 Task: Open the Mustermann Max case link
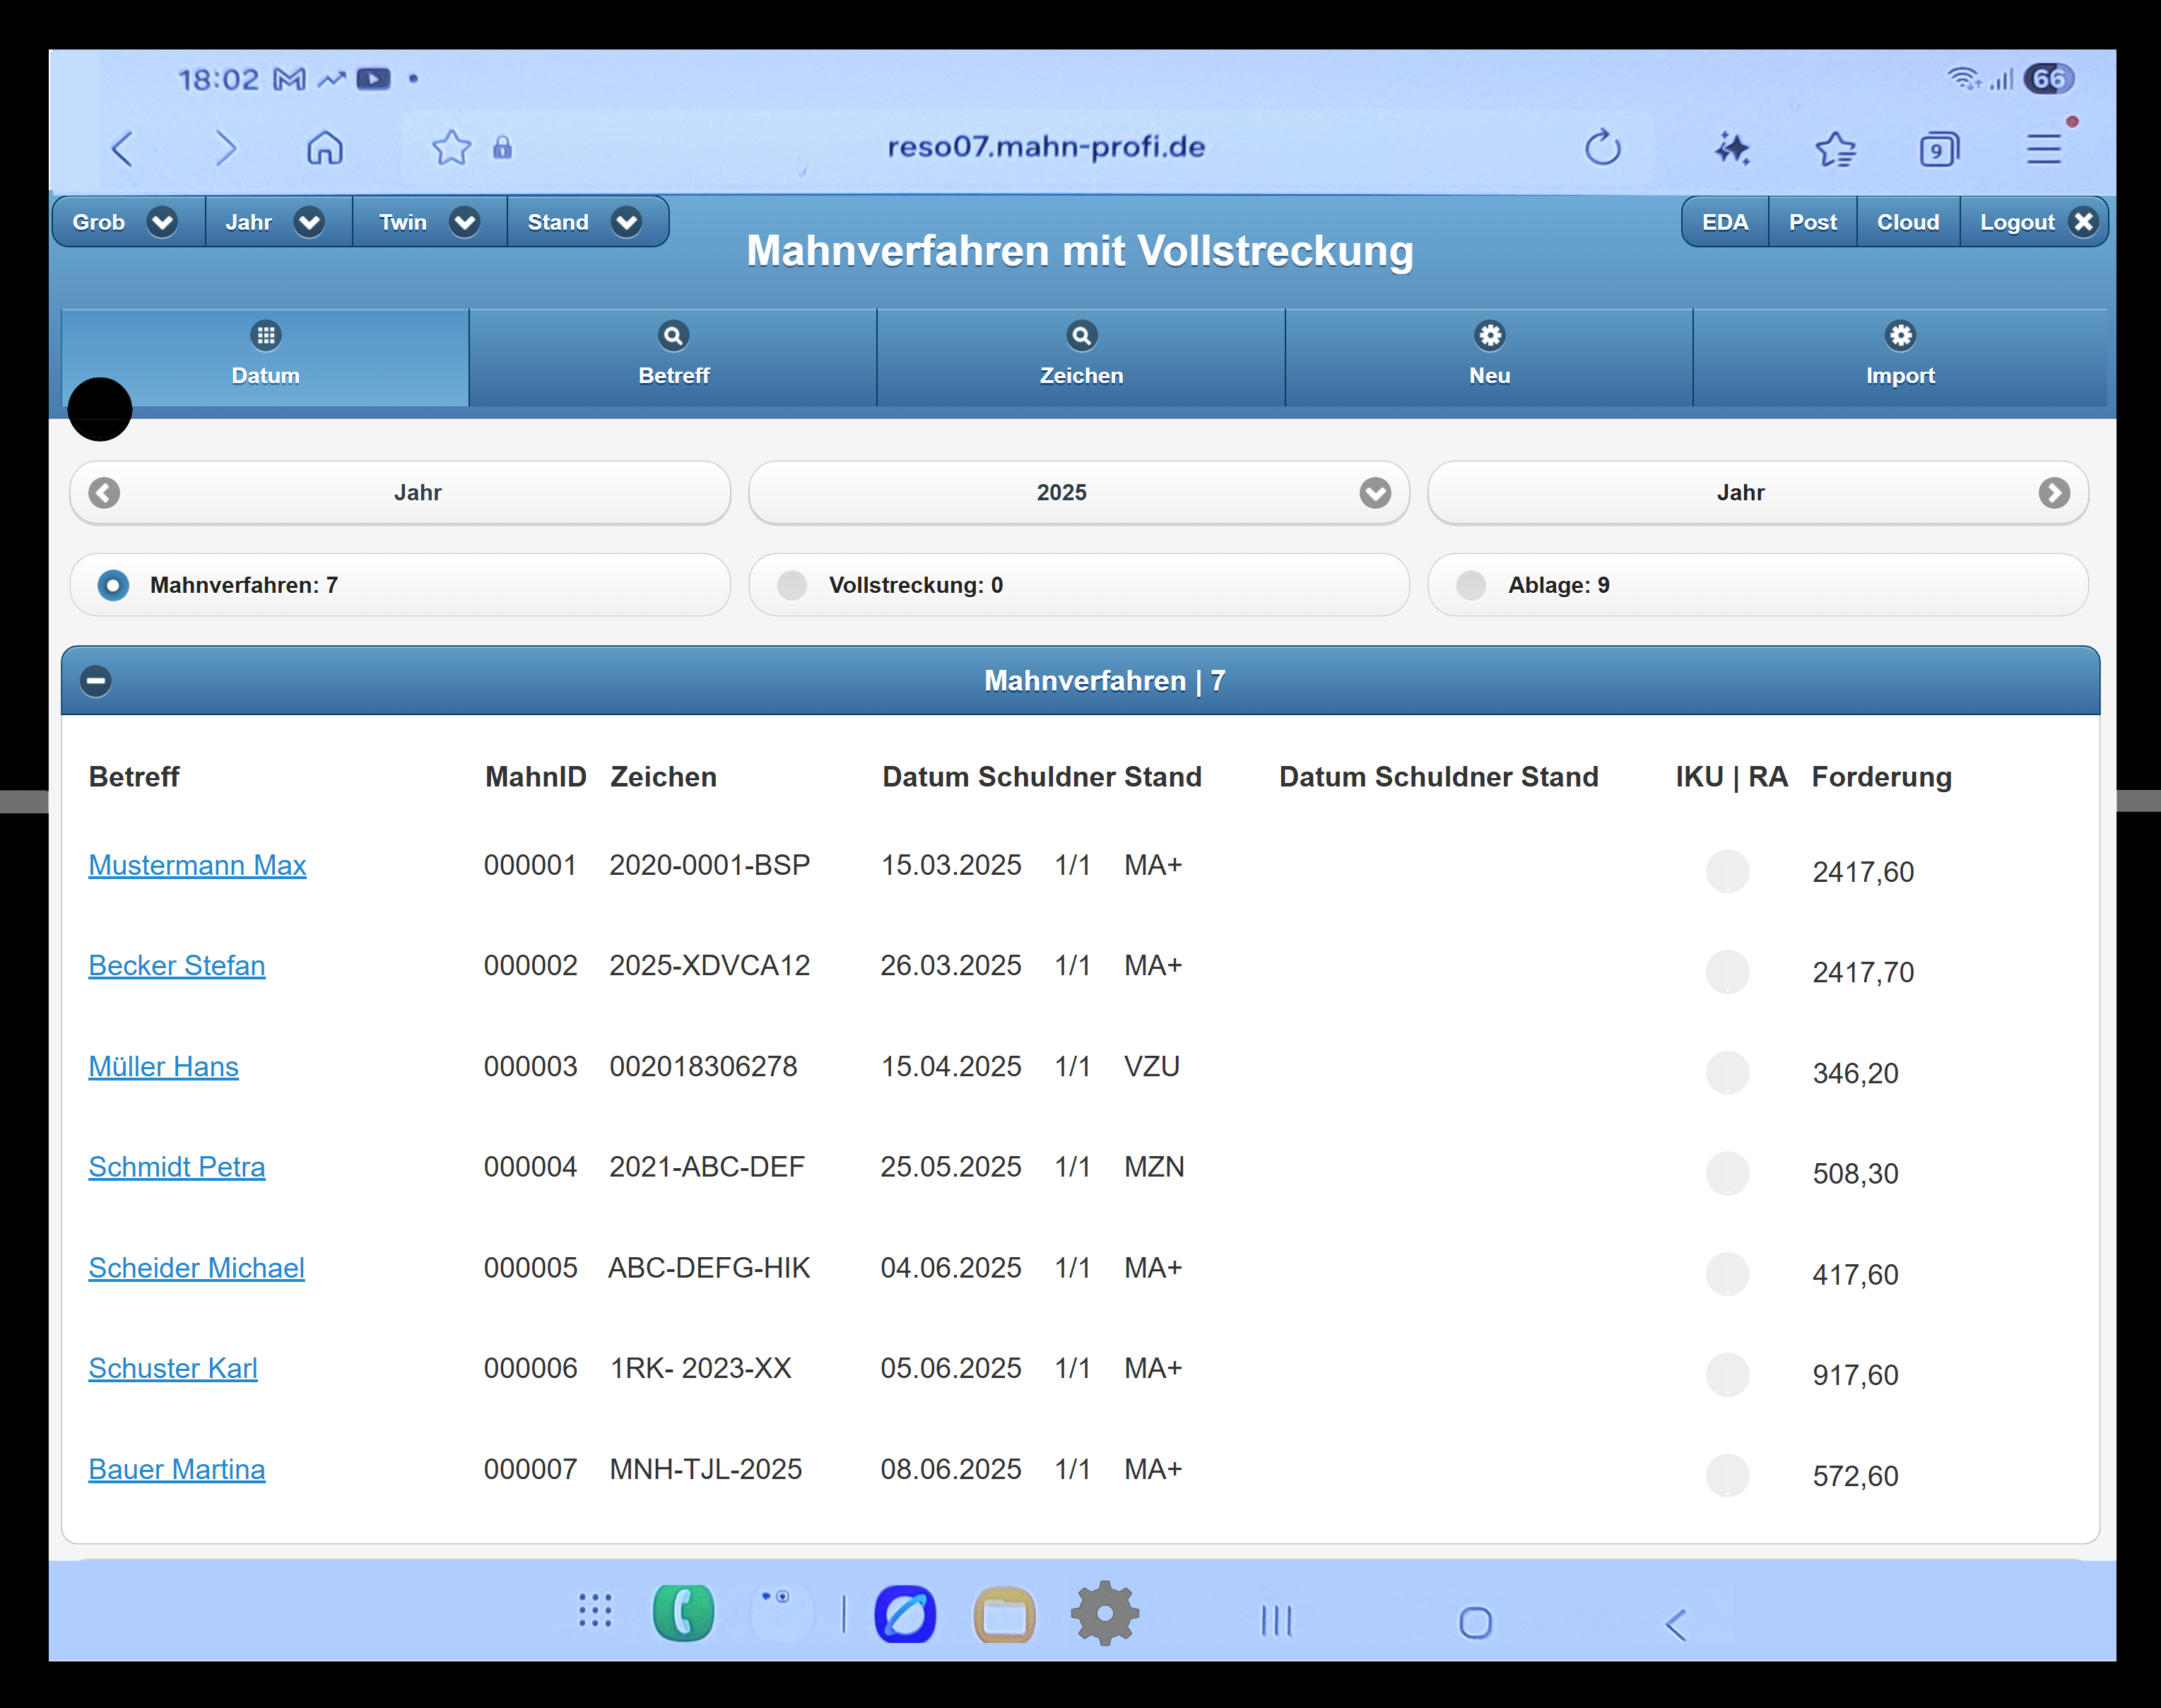point(197,865)
